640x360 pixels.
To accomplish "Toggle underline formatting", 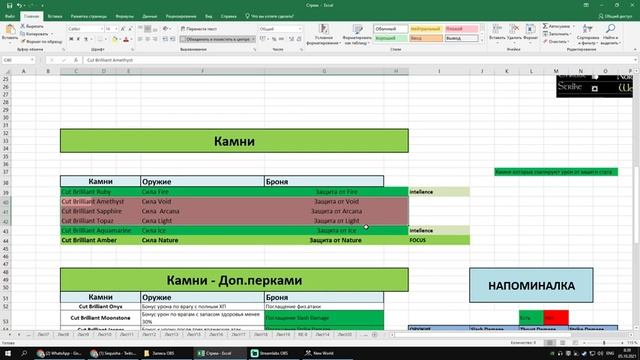I will (x=86, y=39).
